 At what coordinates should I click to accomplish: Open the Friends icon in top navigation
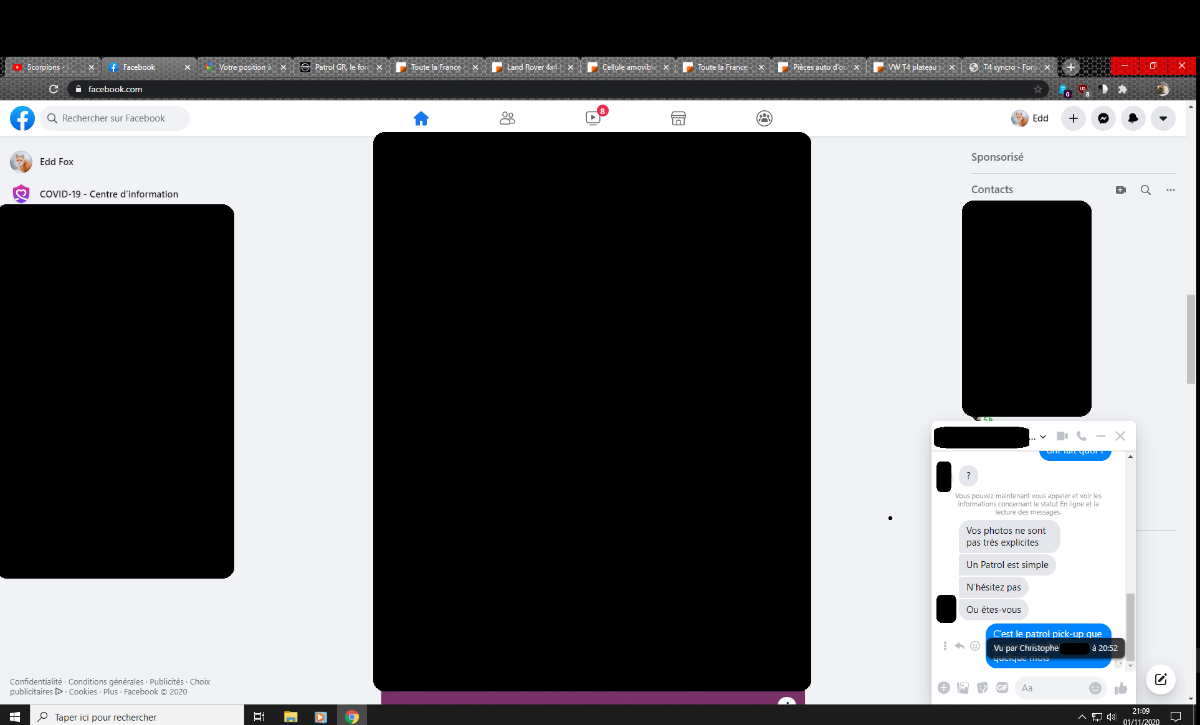tap(507, 118)
